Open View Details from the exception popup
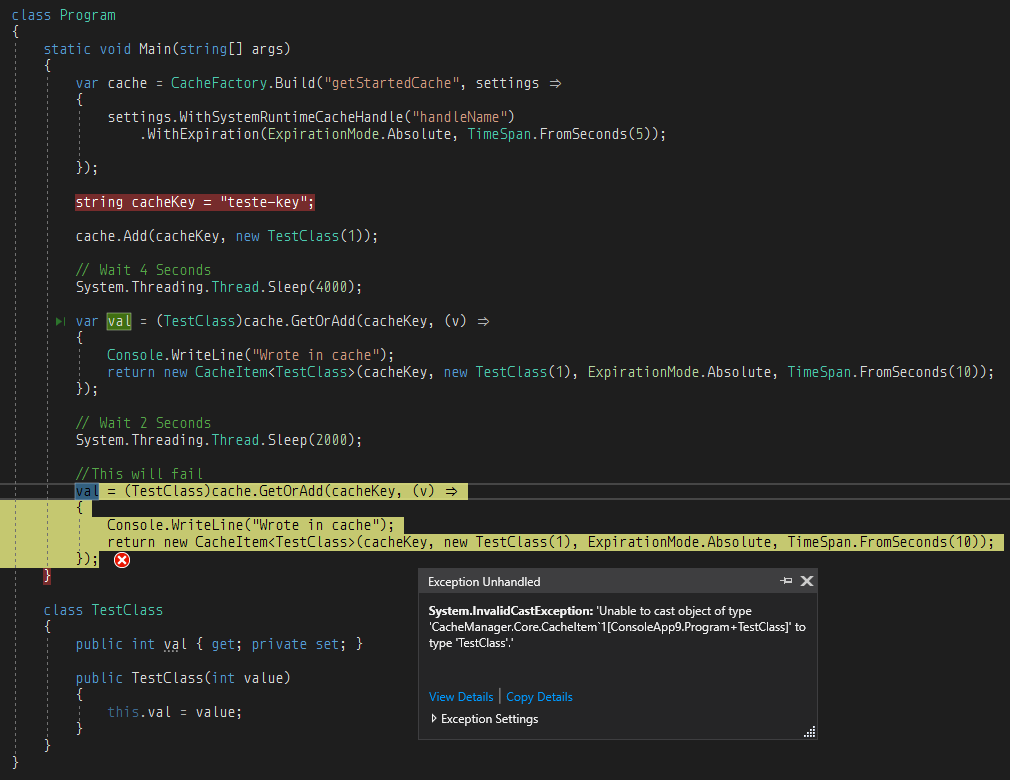This screenshot has width=1010, height=780. click(x=461, y=696)
